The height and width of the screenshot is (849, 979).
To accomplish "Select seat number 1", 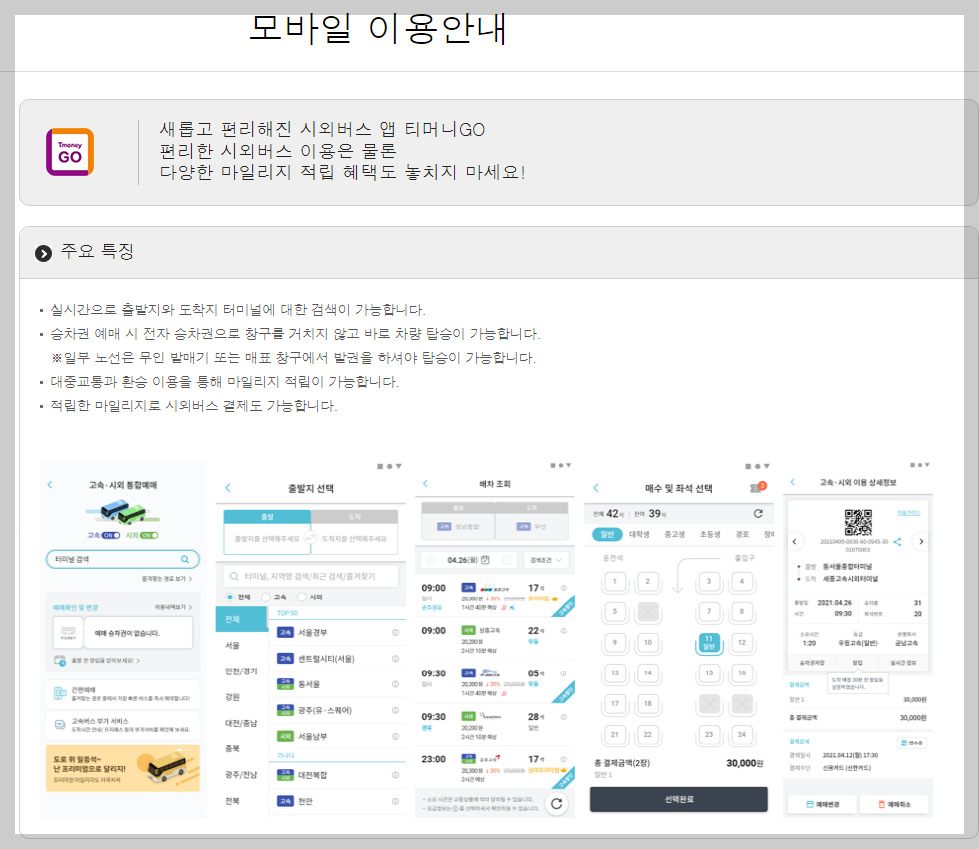I will (615, 581).
